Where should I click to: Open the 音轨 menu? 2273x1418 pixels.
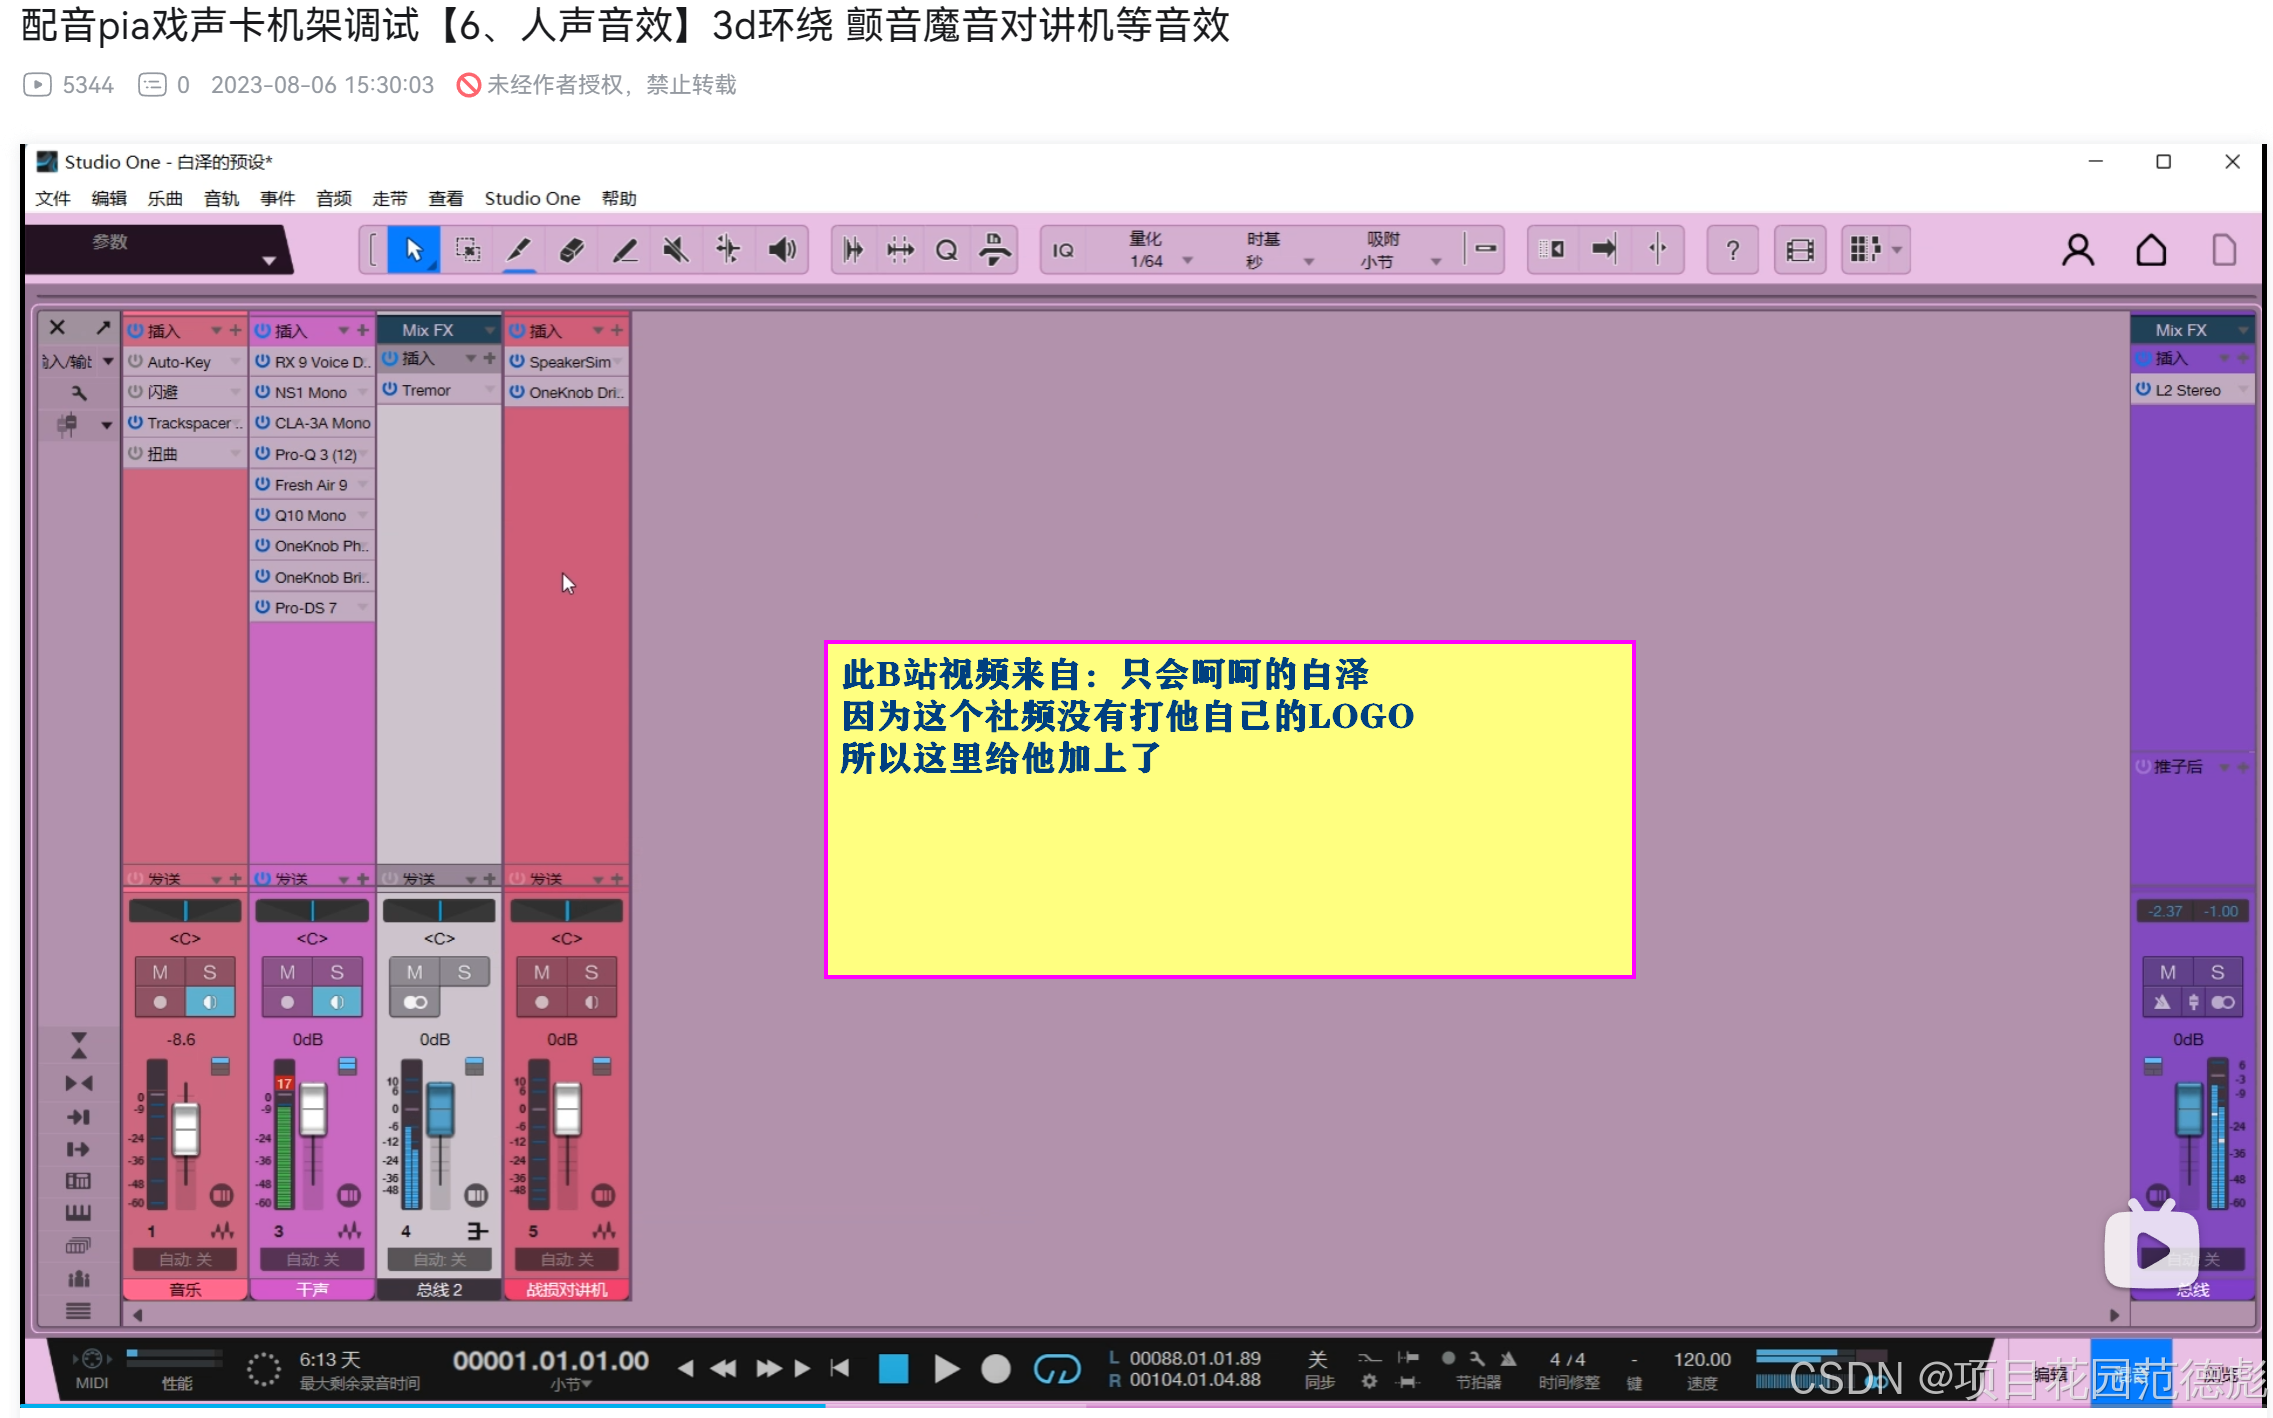[x=221, y=198]
